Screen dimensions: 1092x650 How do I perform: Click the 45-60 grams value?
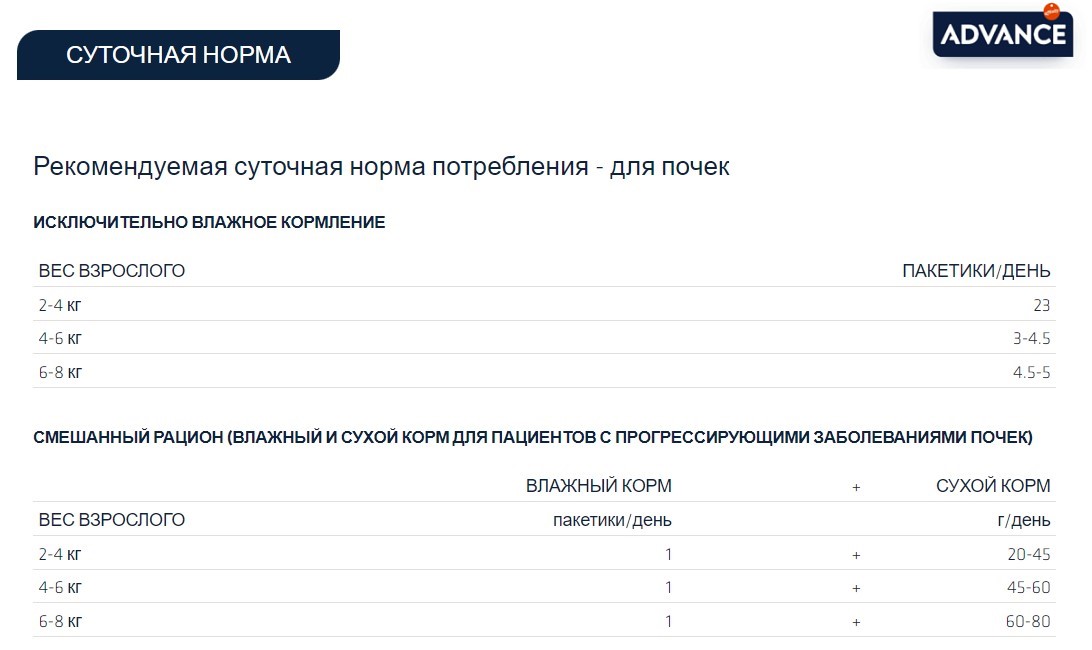1029,587
